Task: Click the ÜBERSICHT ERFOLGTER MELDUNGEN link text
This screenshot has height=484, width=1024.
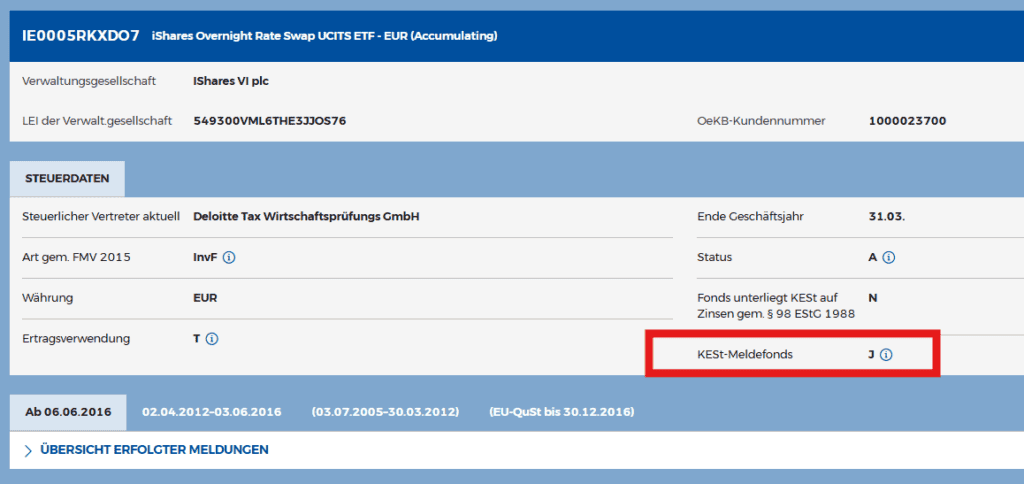Action: pyautogui.click(x=154, y=450)
